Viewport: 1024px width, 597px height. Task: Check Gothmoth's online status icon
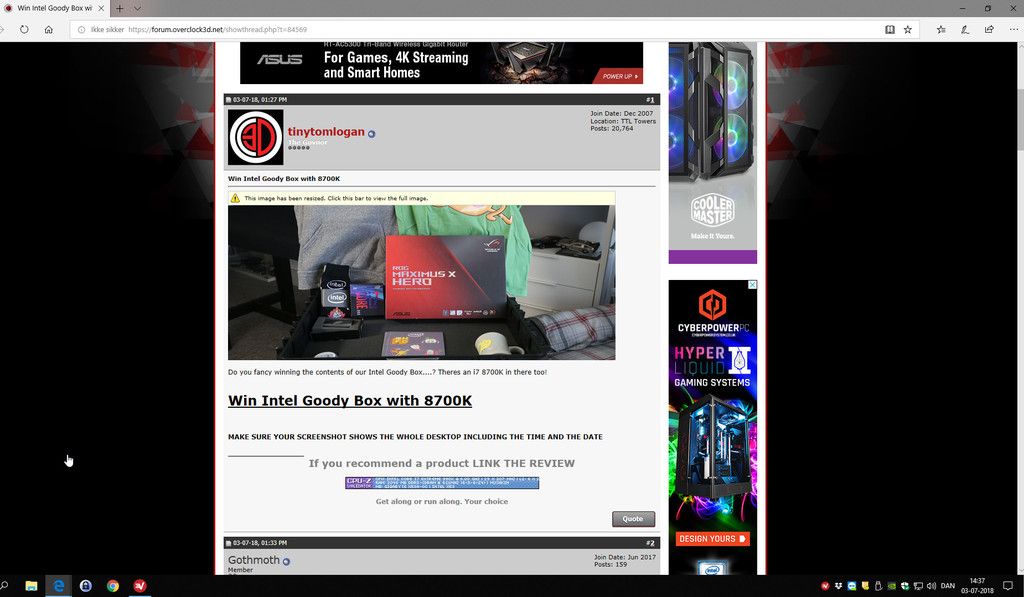[286, 561]
